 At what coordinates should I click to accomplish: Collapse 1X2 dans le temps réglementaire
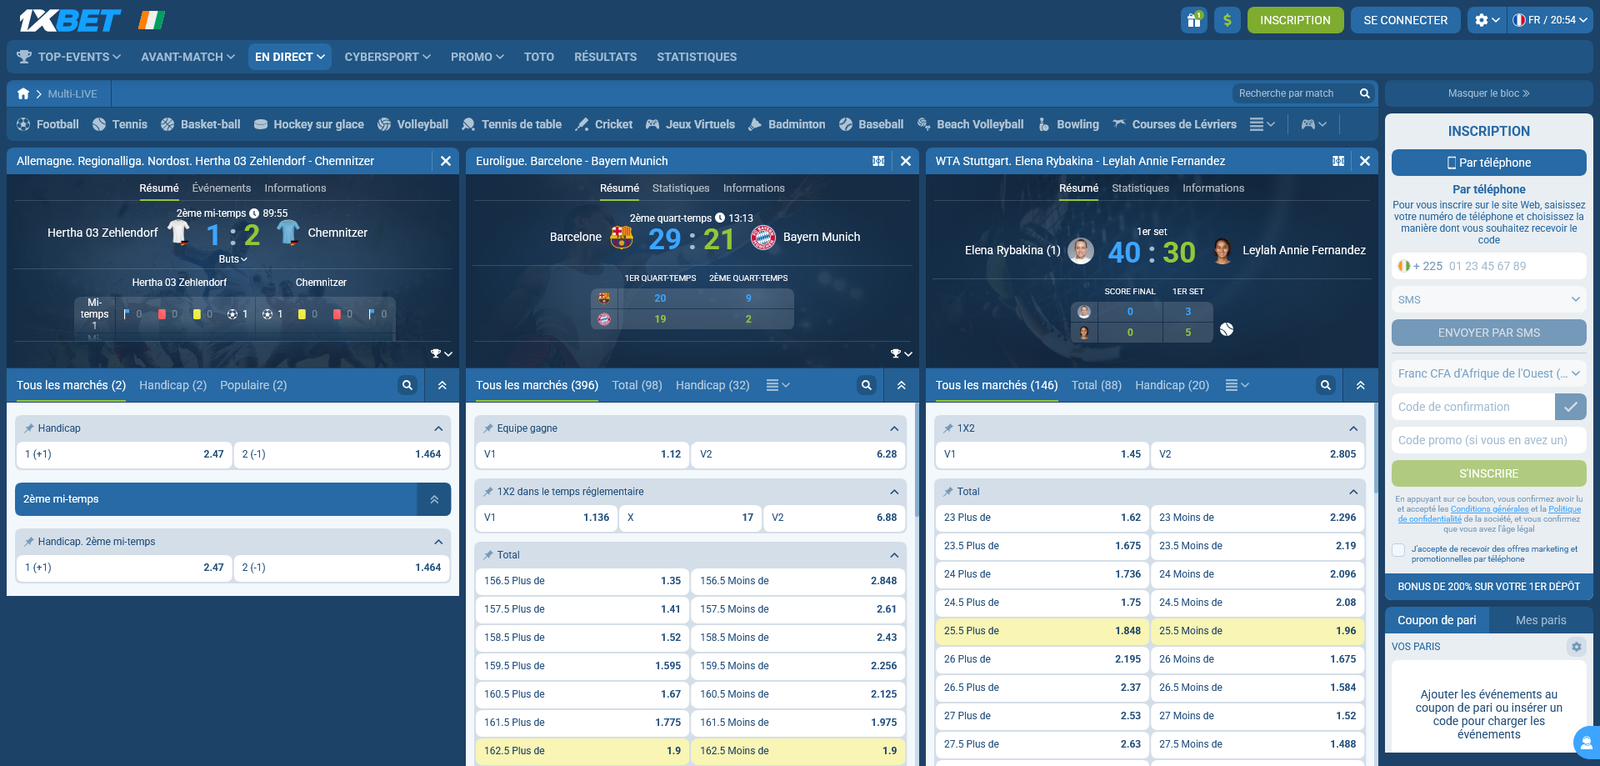(x=894, y=491)
